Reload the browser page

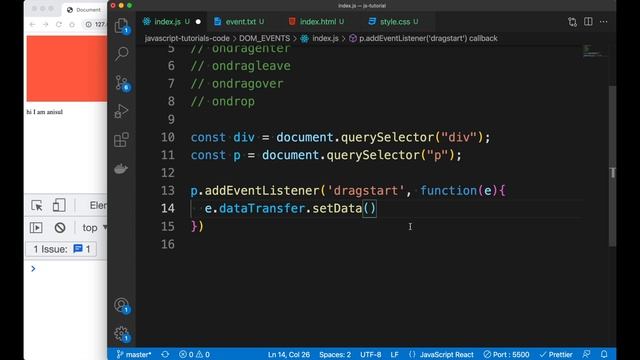coord(59,24)
